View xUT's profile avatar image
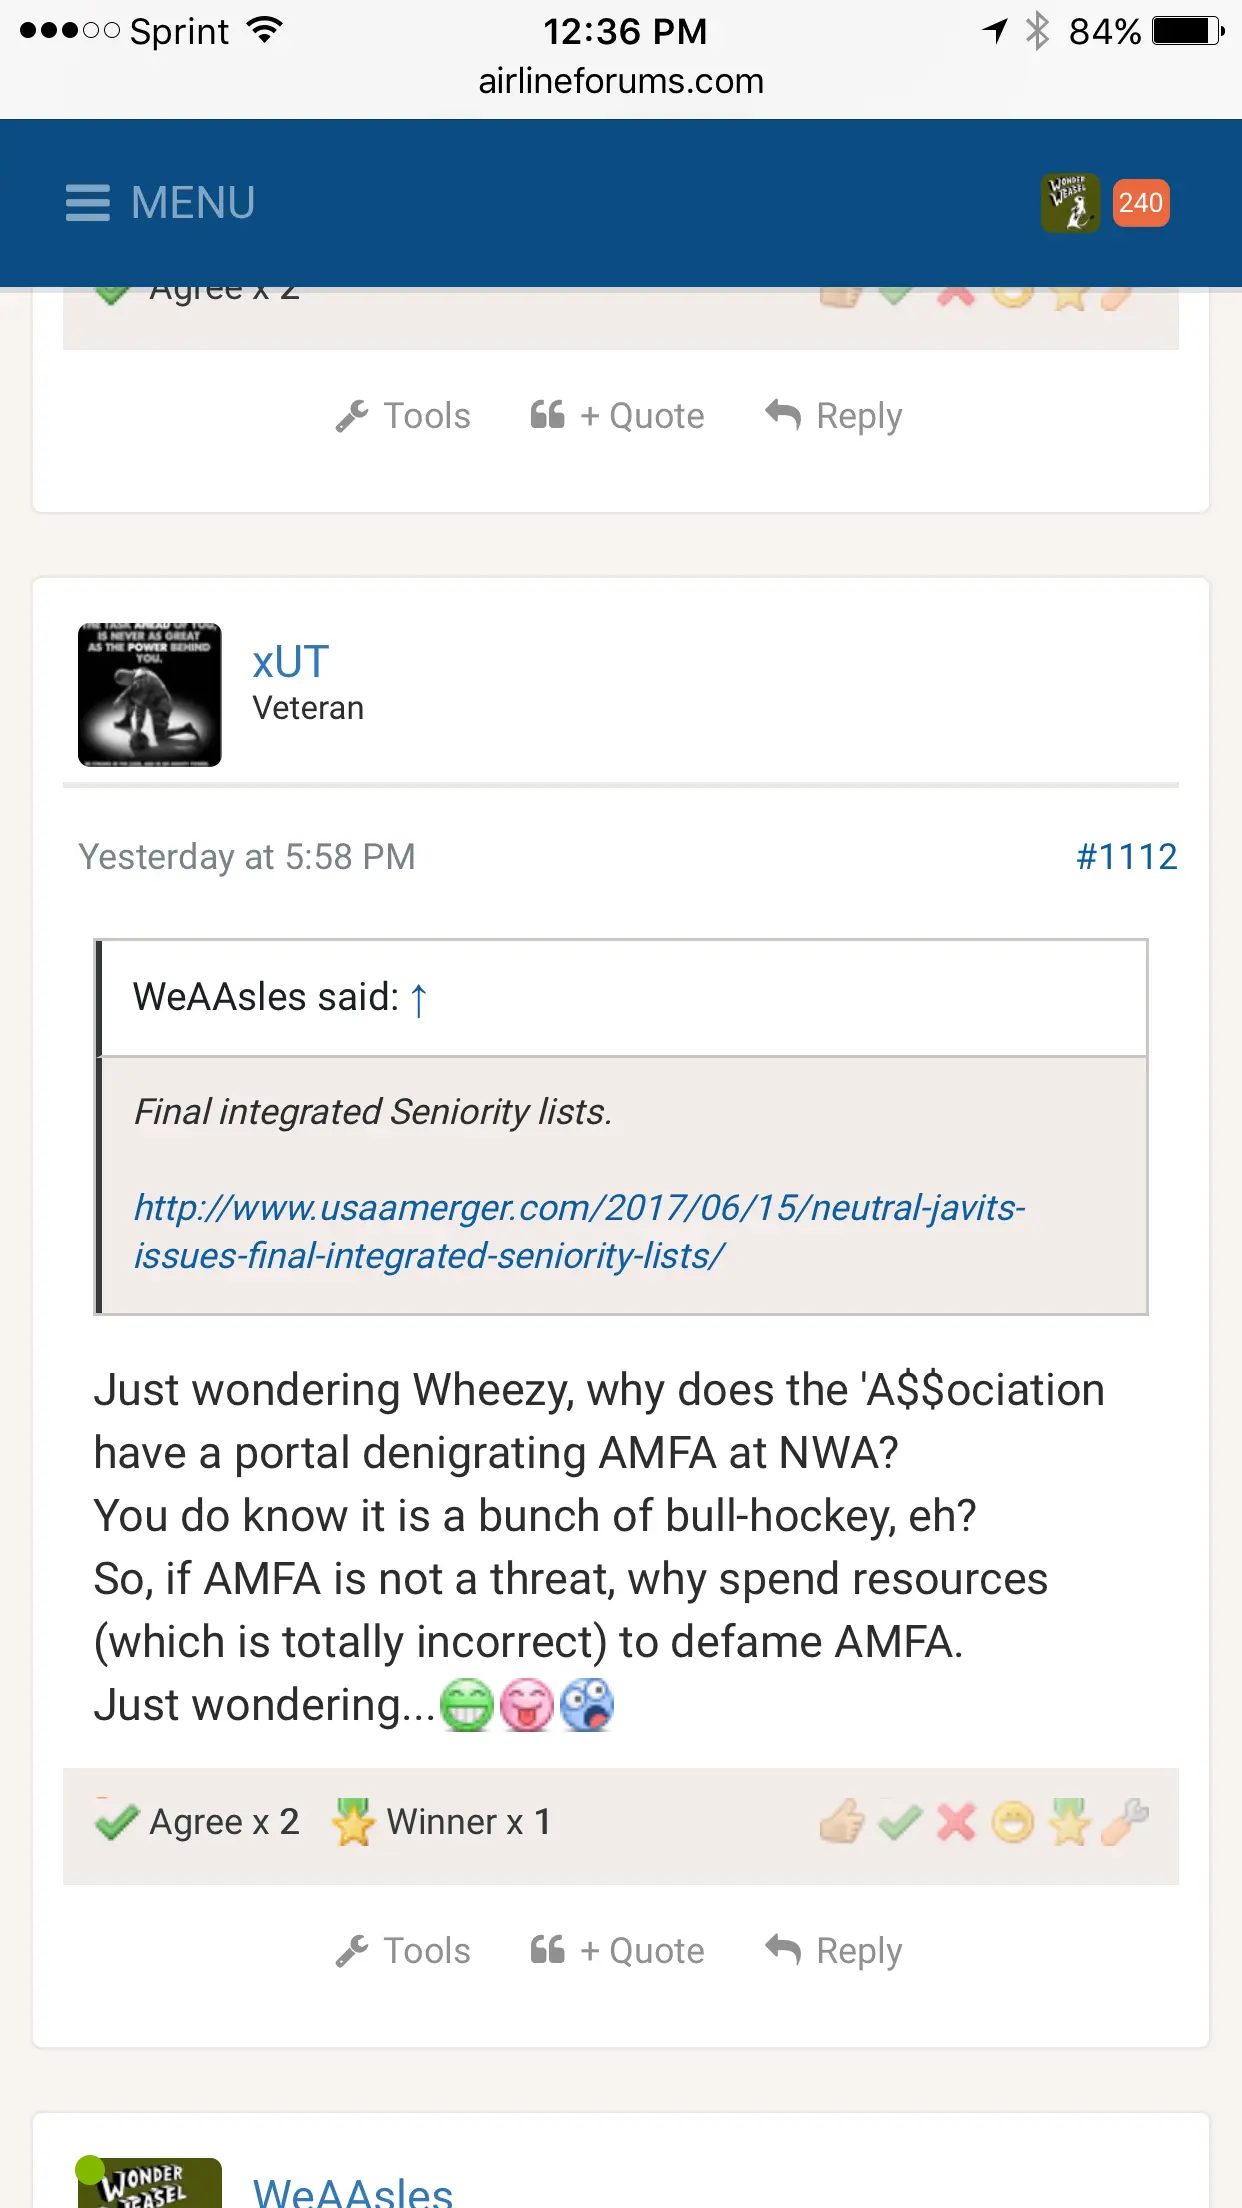Screen dimensions: 1242x2208 150,695
